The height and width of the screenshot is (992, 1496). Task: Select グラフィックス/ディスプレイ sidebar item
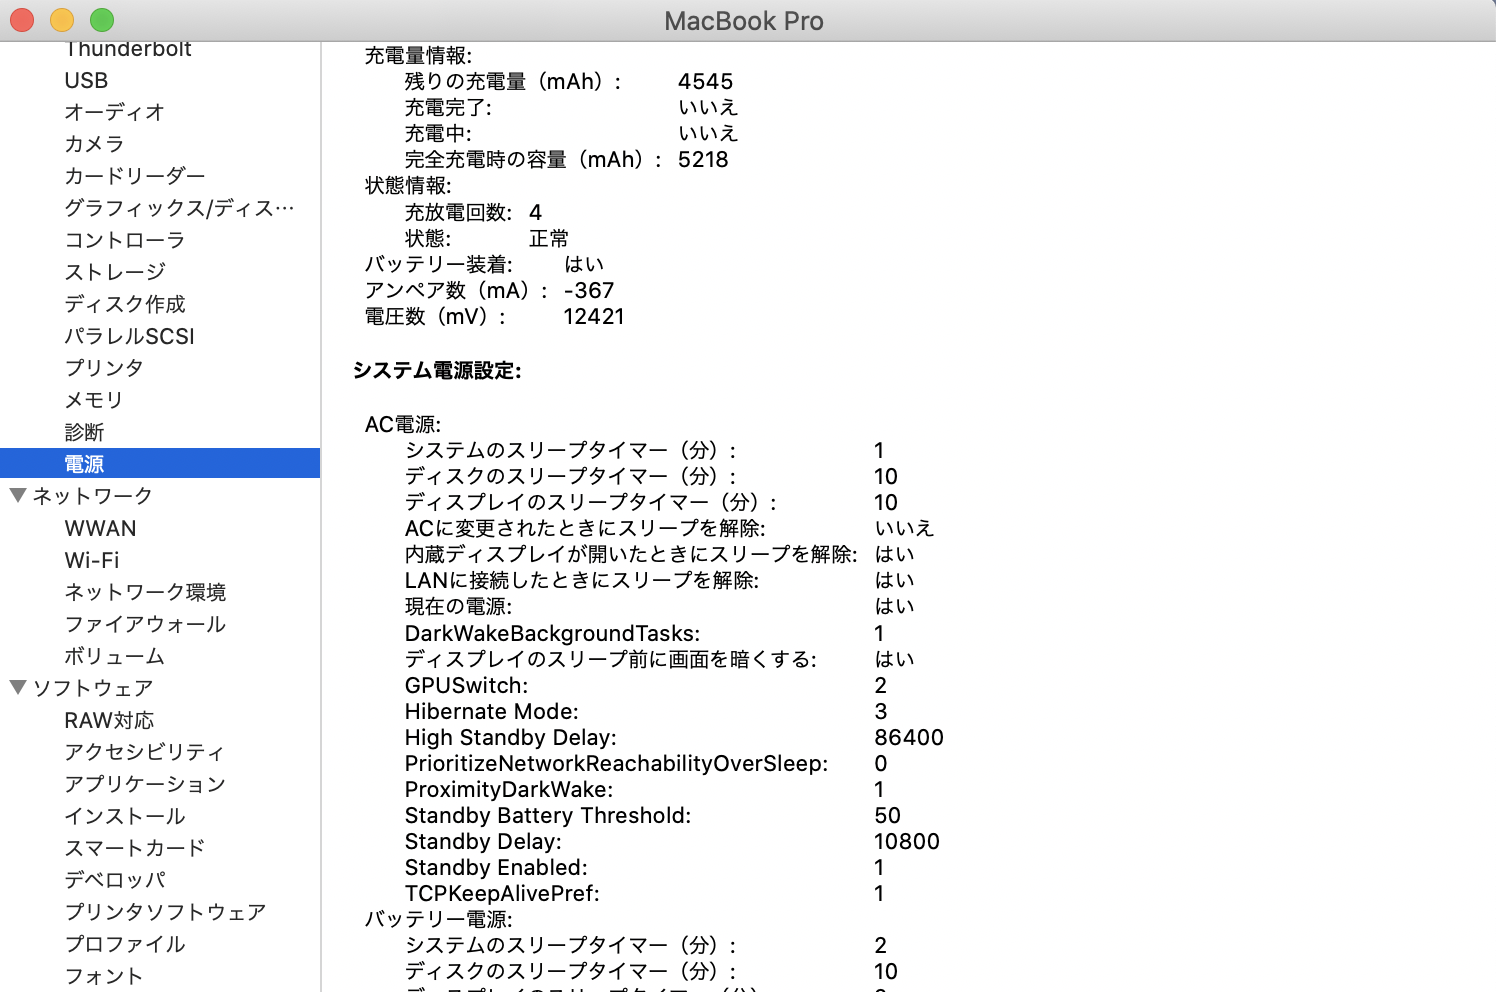pyautogui.click(x=179, y=208)
